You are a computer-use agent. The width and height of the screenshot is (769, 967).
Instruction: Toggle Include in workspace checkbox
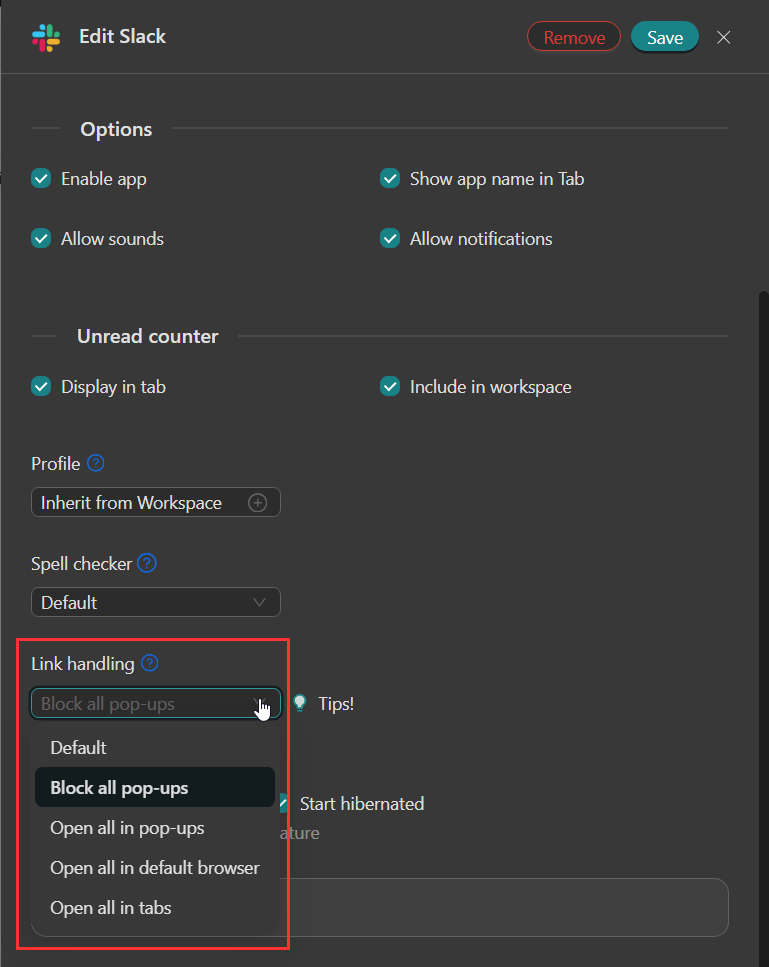(390, 386)
